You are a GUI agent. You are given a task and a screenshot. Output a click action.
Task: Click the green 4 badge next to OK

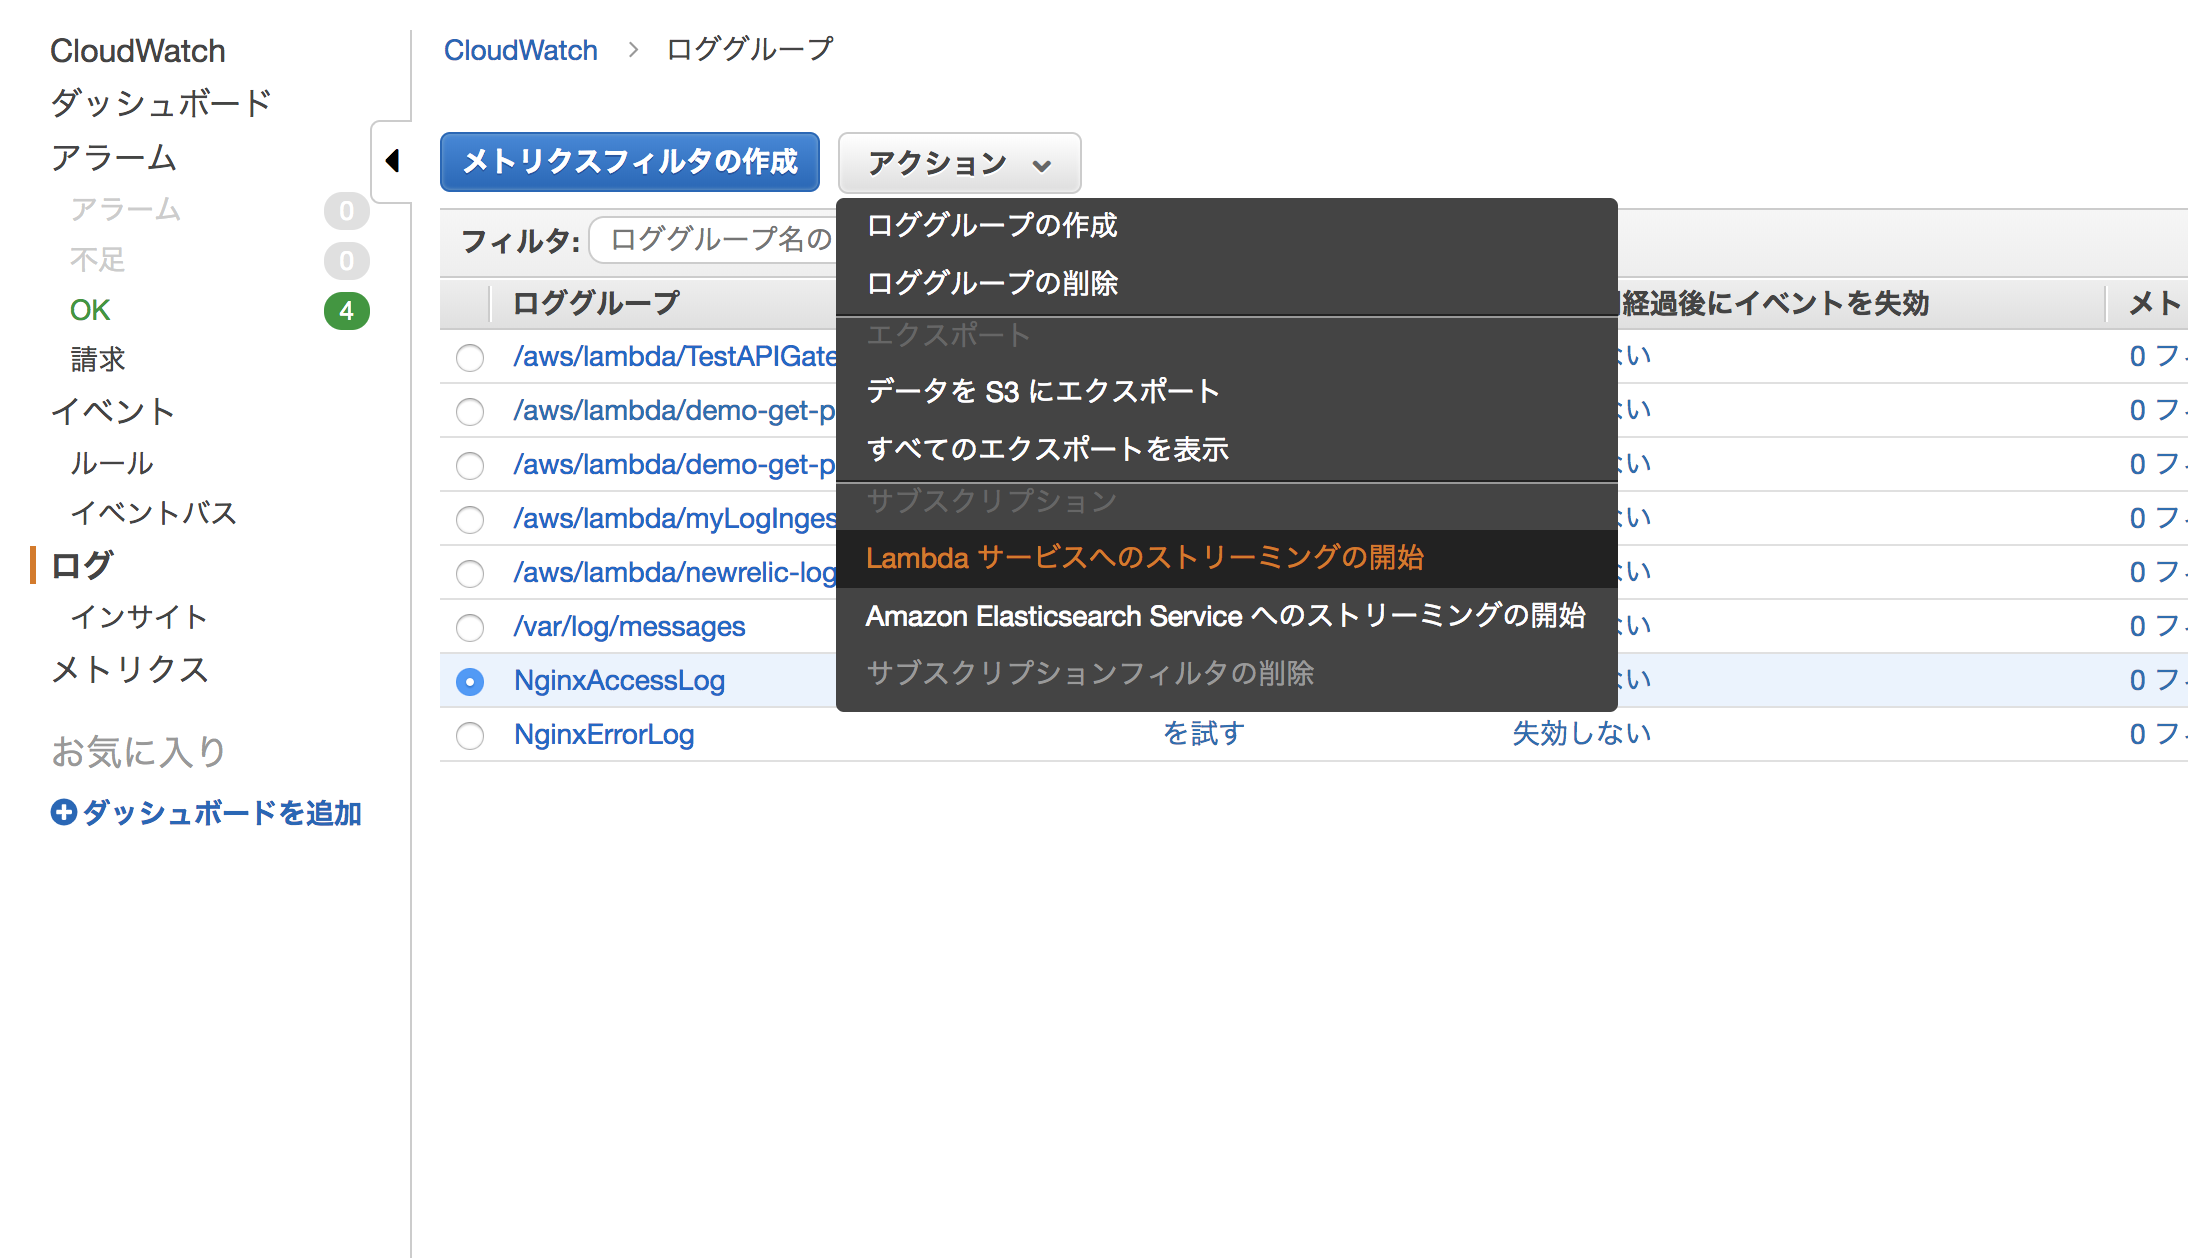(x=346, y=311)
